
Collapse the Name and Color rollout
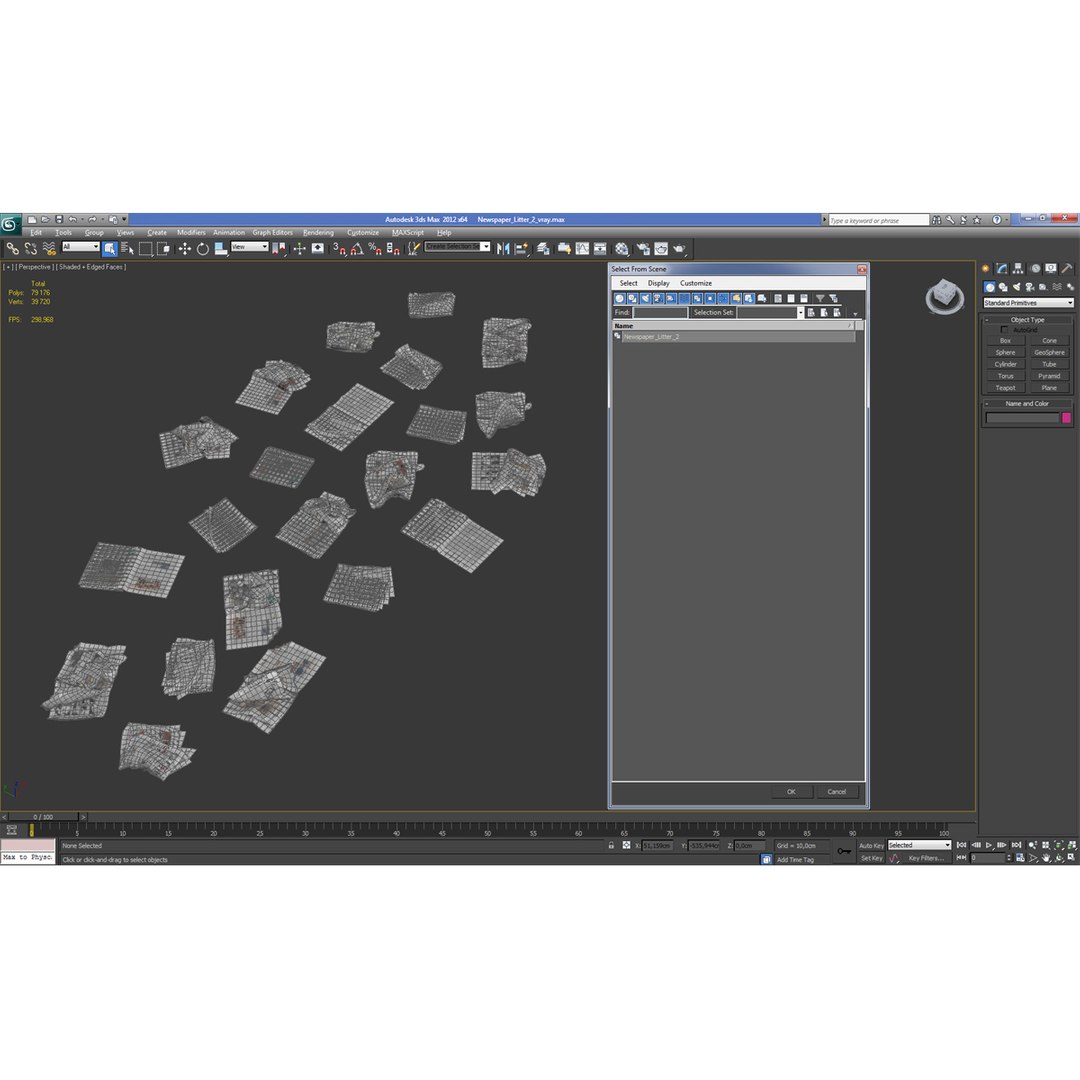tap(1027, 404)
